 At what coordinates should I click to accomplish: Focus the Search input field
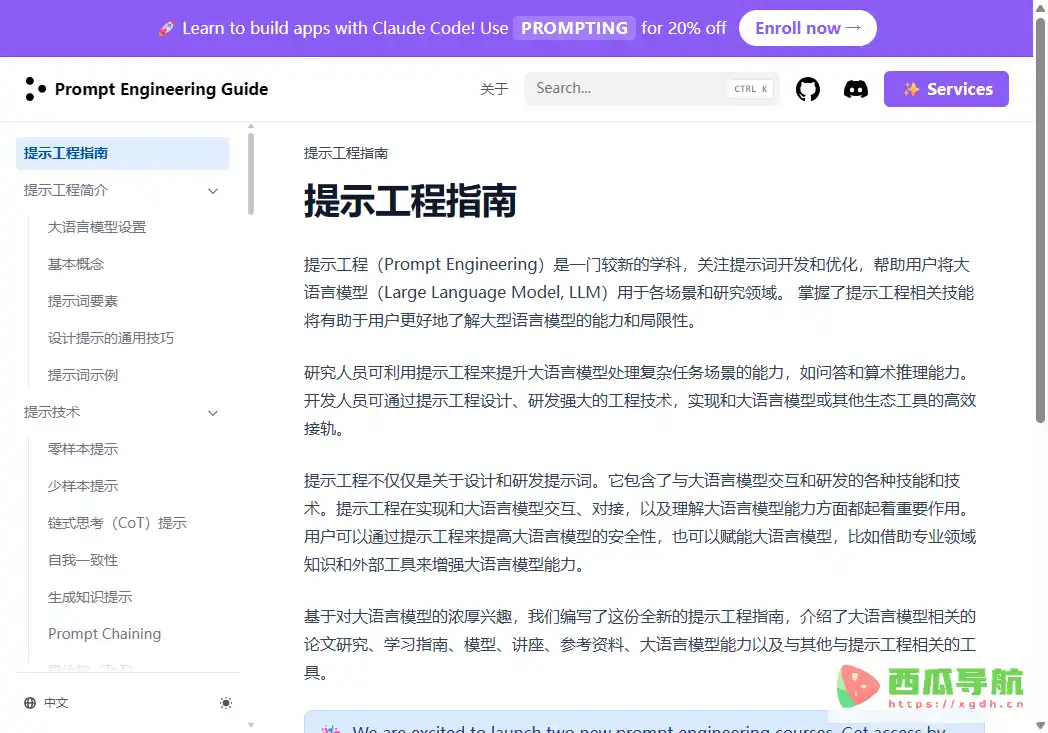pos(652,88)
